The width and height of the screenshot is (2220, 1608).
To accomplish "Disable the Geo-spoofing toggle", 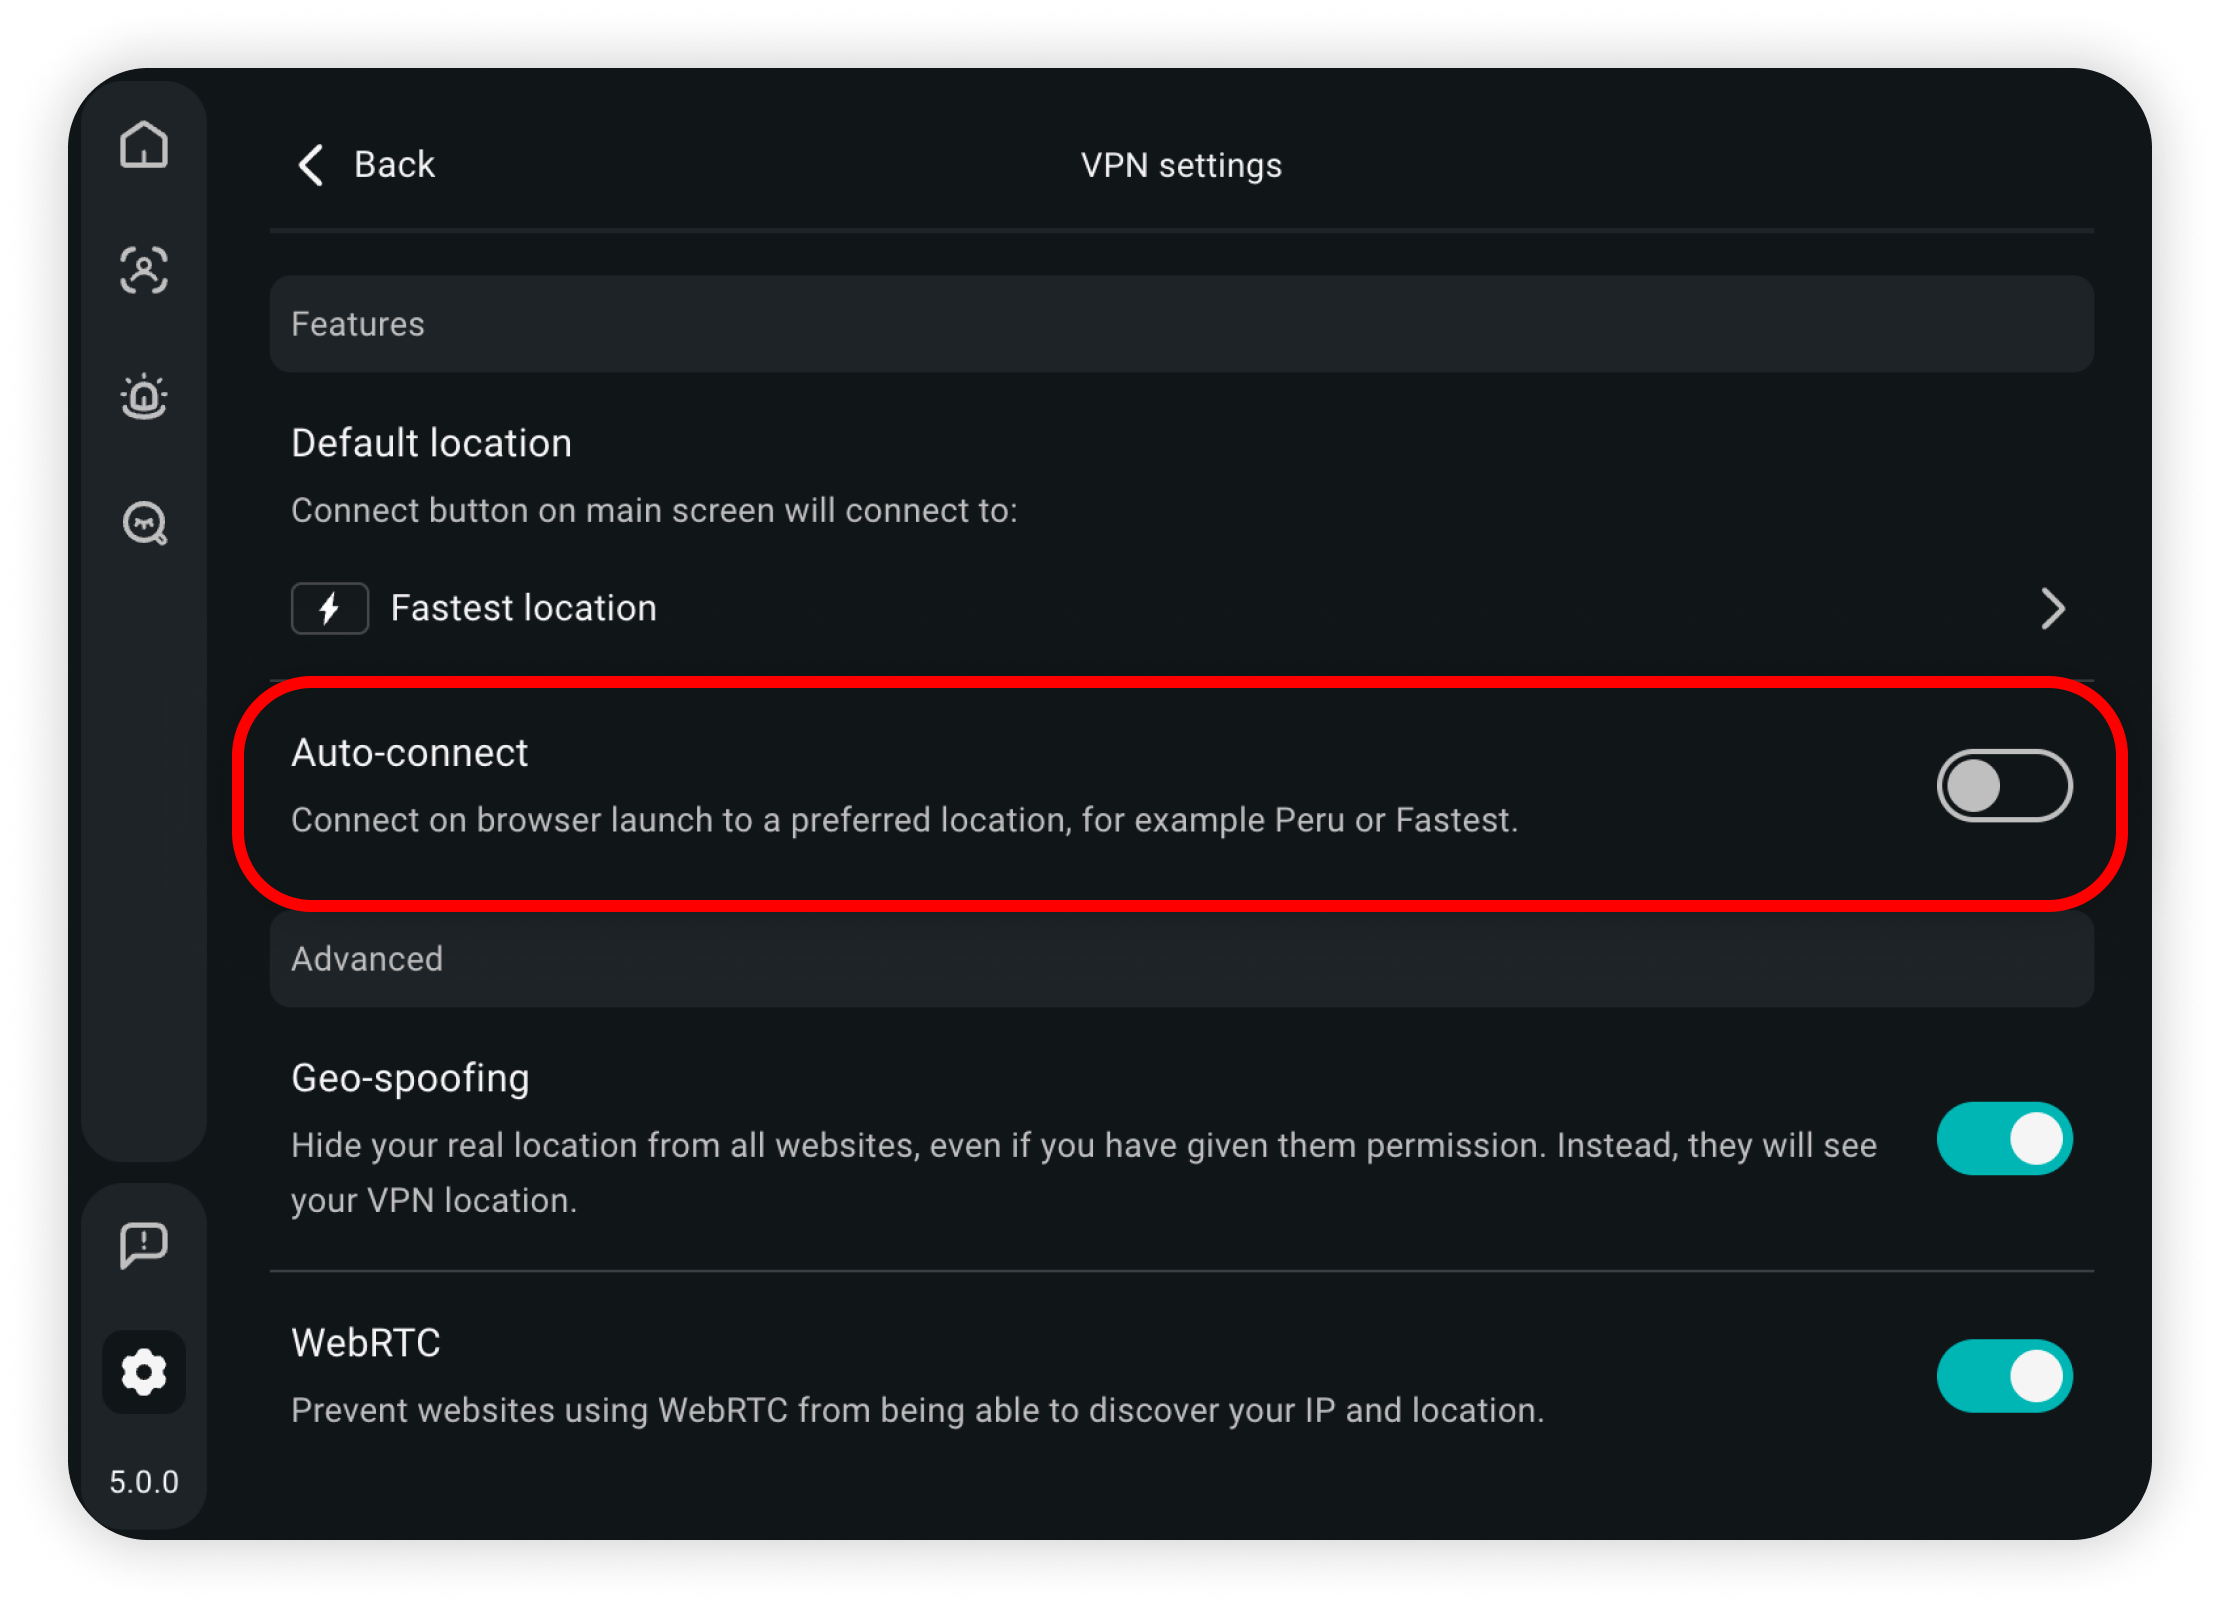I will pos(2004,1138).
